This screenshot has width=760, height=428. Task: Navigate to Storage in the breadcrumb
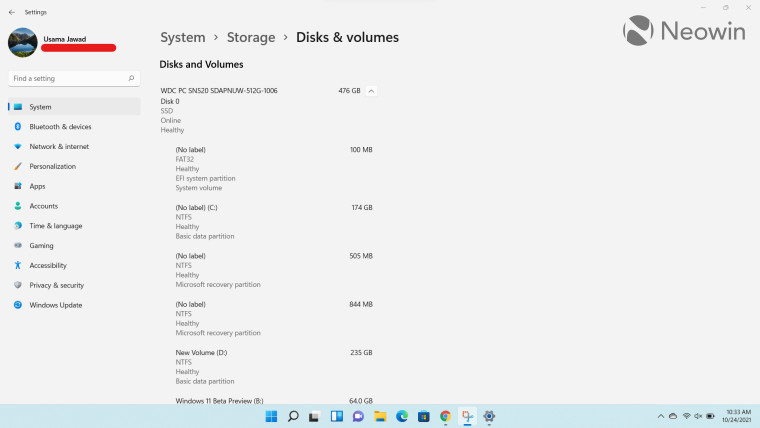point(251,37)
